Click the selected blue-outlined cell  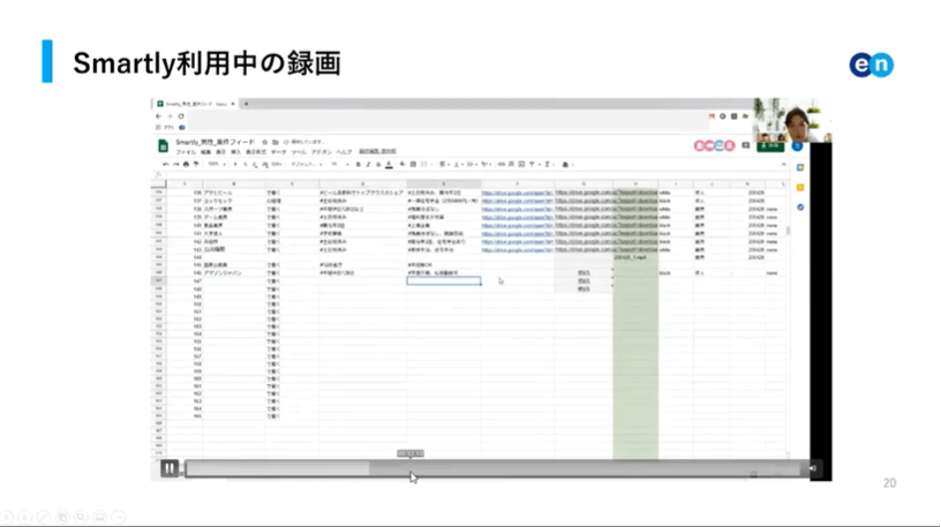pos(443,281)
